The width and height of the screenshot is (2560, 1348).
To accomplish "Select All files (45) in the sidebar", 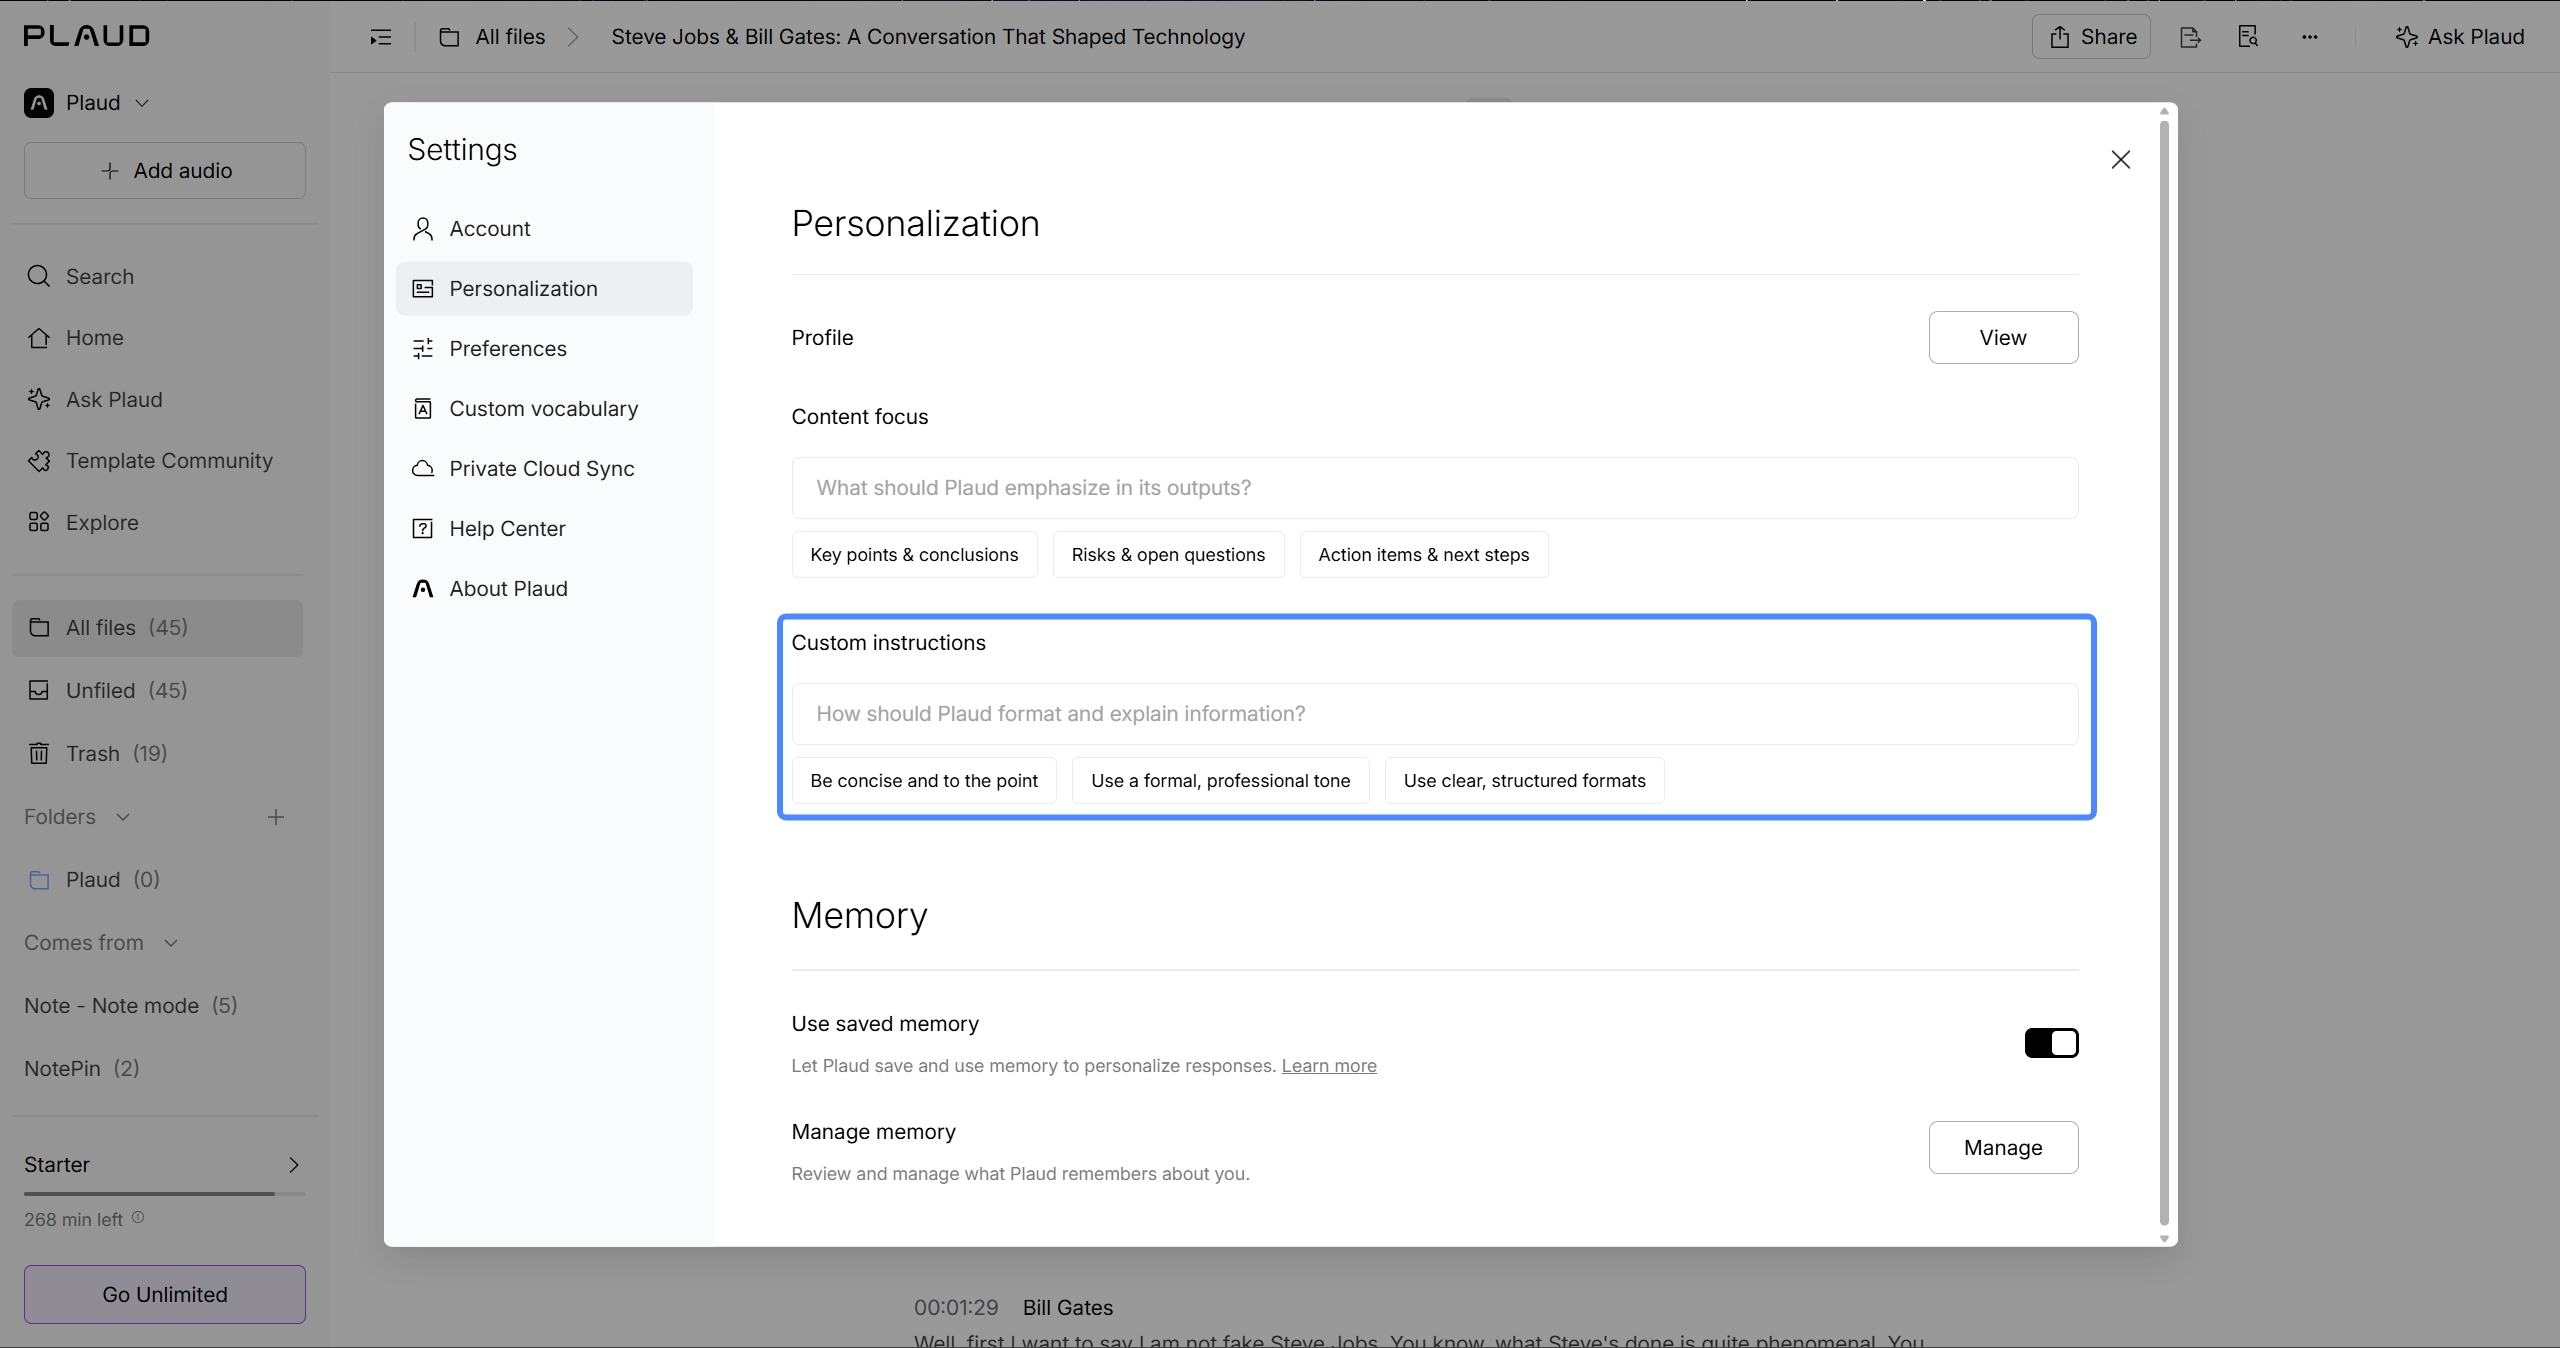I will click(x=157, y=628).
